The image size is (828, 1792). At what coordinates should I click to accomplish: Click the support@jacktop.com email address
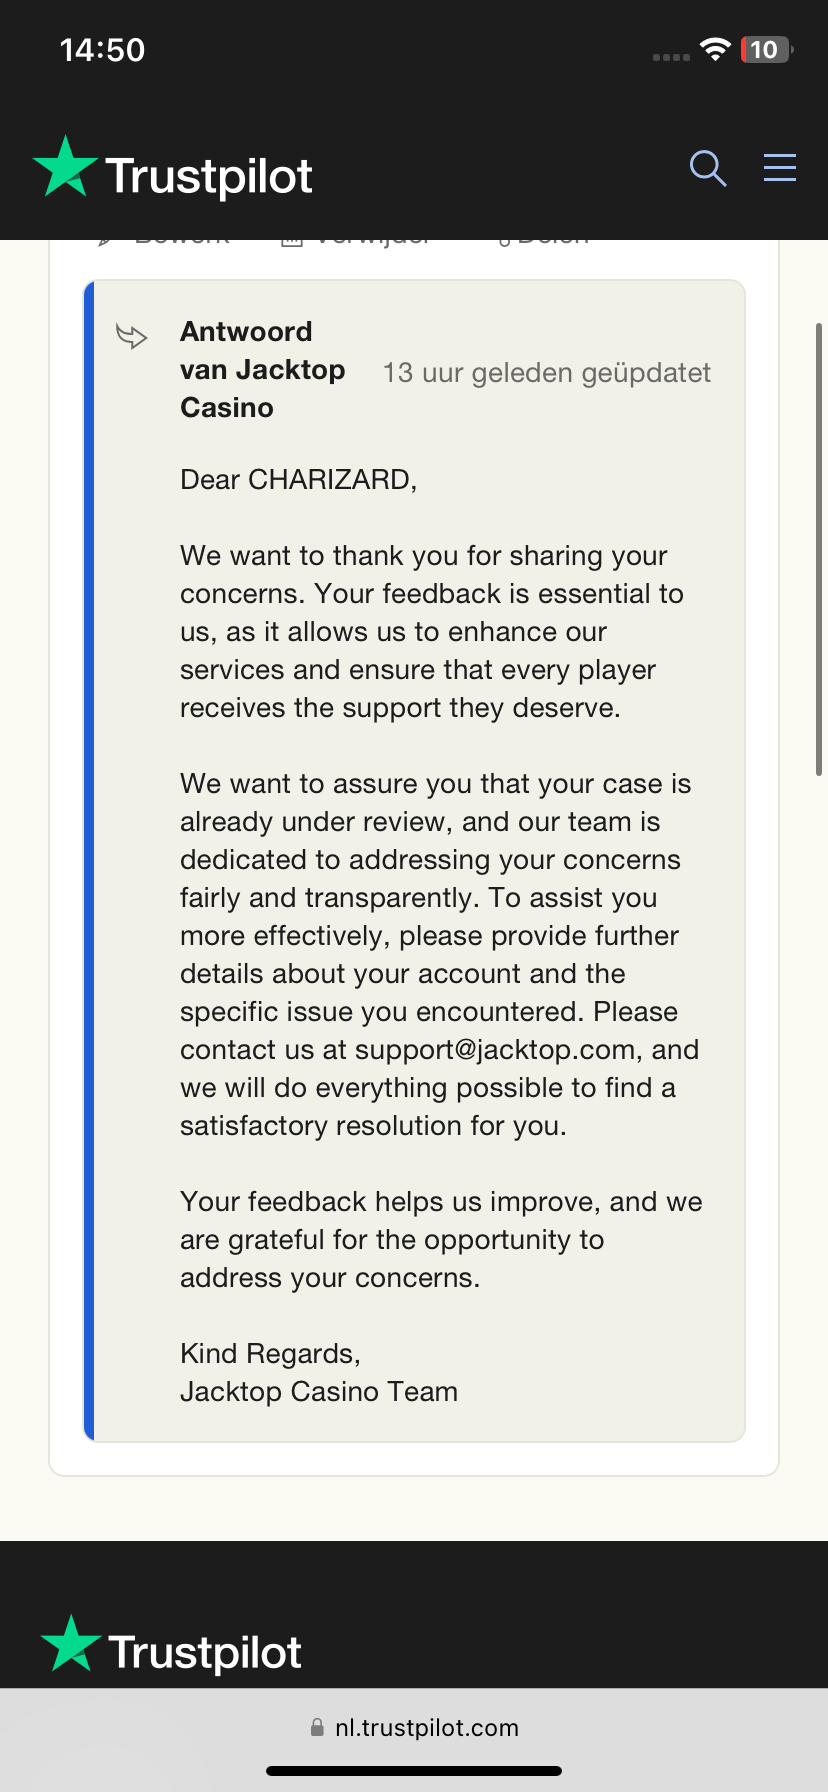tap(495, 1050)
